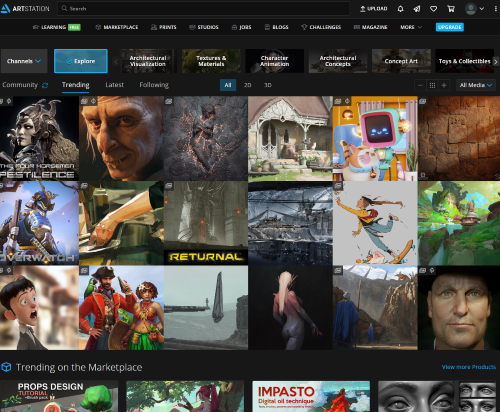Select the Character Animation channel
500x412 pixels.
coord(274,61)
